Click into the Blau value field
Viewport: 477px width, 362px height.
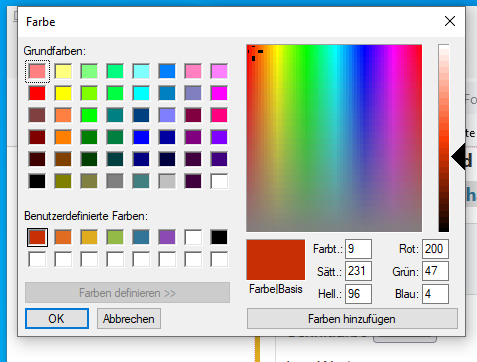point(435,294)
